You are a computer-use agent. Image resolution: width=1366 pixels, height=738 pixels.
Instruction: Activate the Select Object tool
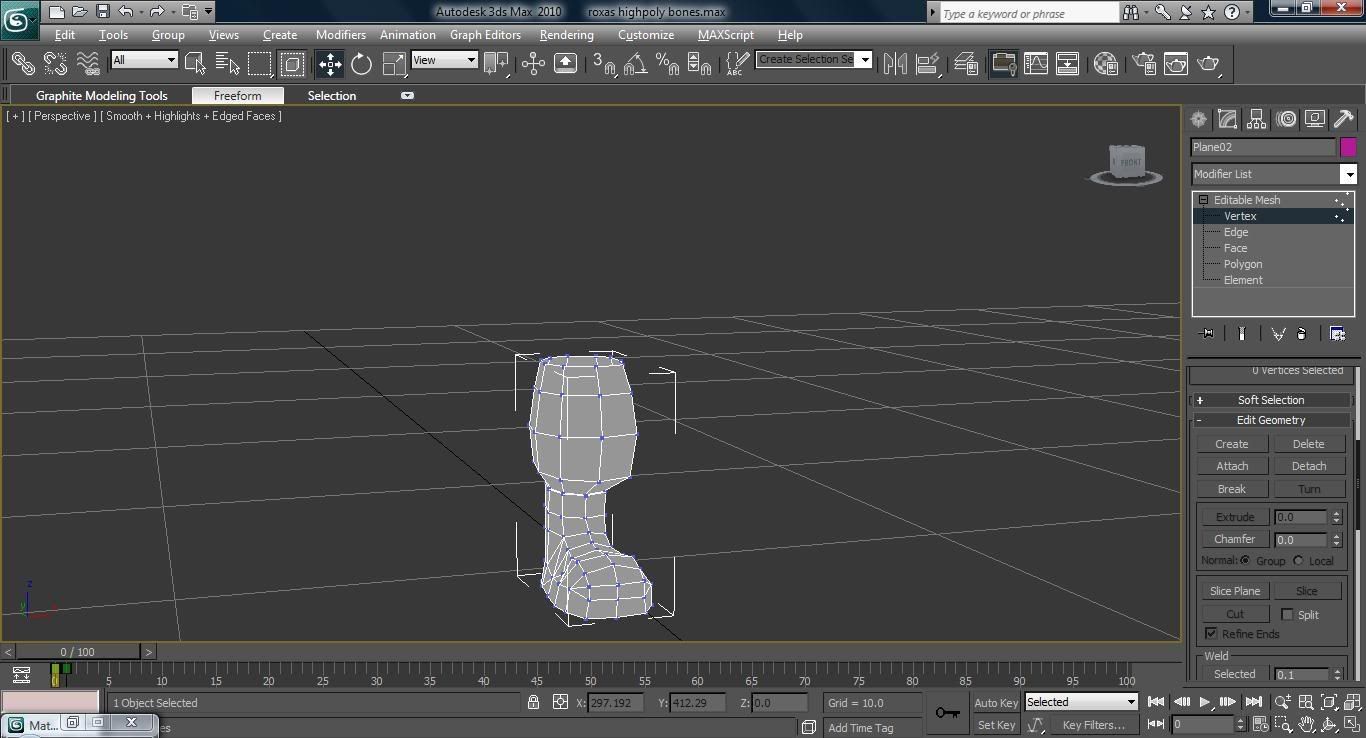coord(196,64)
